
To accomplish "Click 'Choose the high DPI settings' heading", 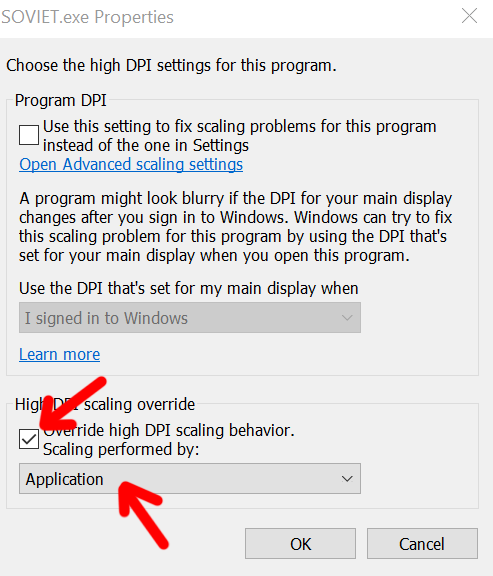I will 171,65.
